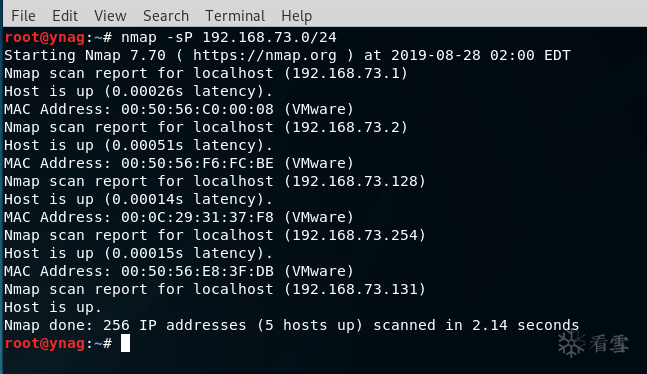Click the IP address 192.168.73.128
The image size is (647, 374).
pos(355,182)
